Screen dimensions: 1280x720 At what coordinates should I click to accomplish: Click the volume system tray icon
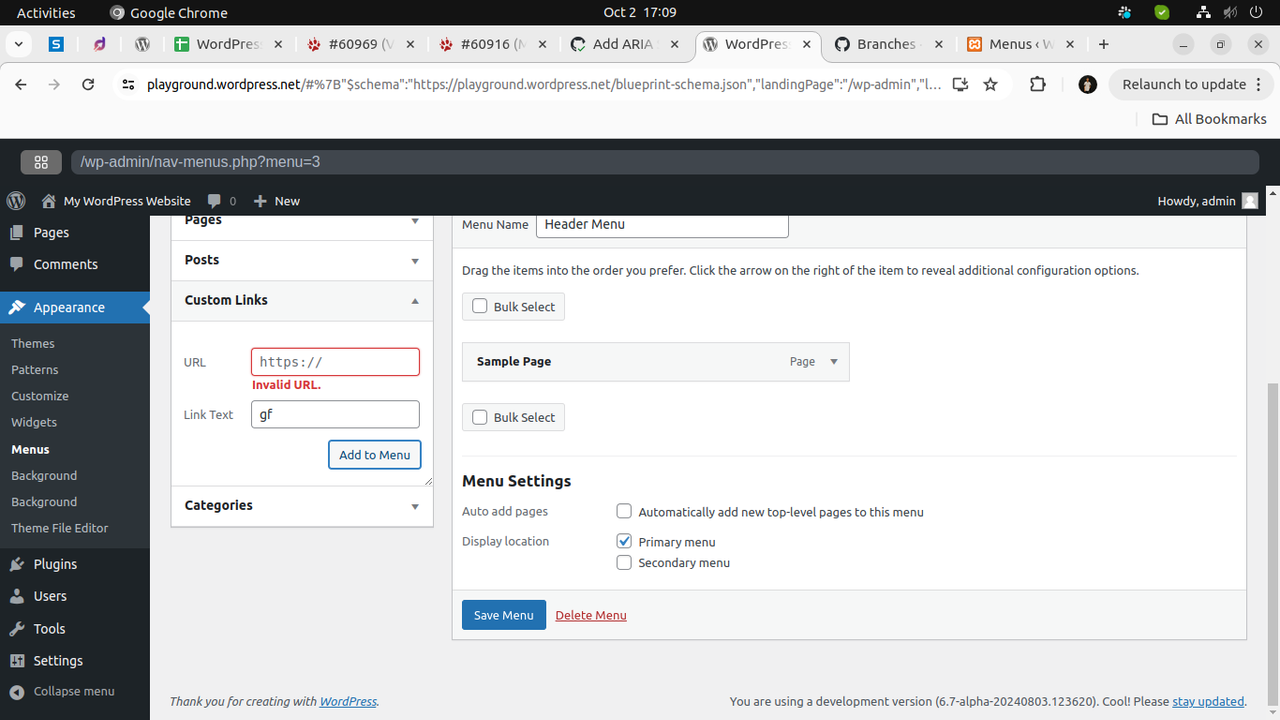pos(1231,13)
